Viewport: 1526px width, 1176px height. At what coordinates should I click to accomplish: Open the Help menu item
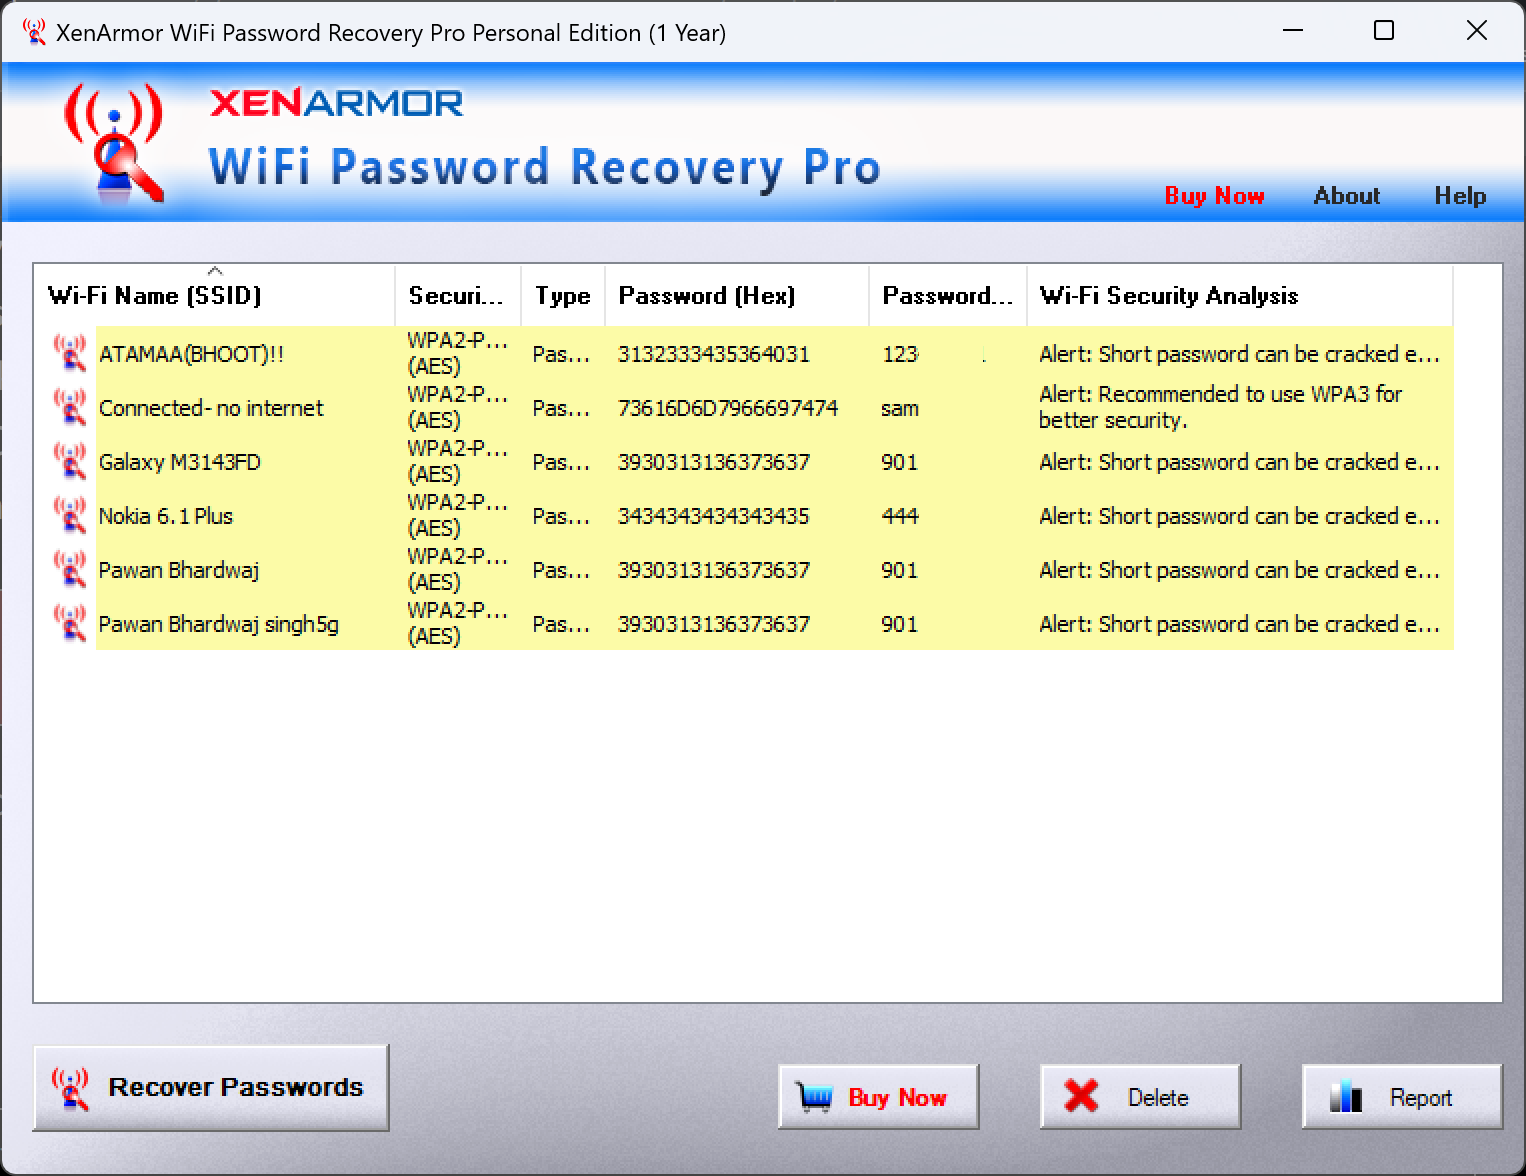click(1460, 196)
